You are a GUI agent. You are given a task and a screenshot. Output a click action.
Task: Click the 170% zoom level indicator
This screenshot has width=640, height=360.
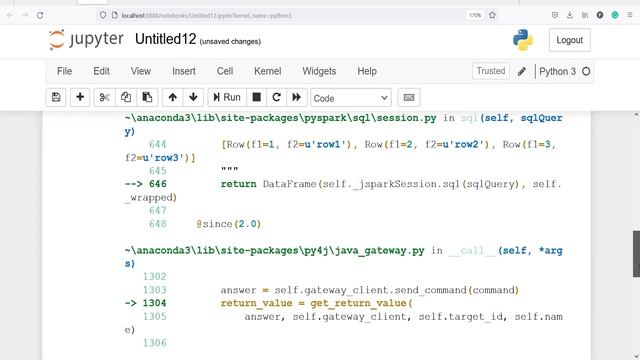pyautogui.click(x=475, y=15)
